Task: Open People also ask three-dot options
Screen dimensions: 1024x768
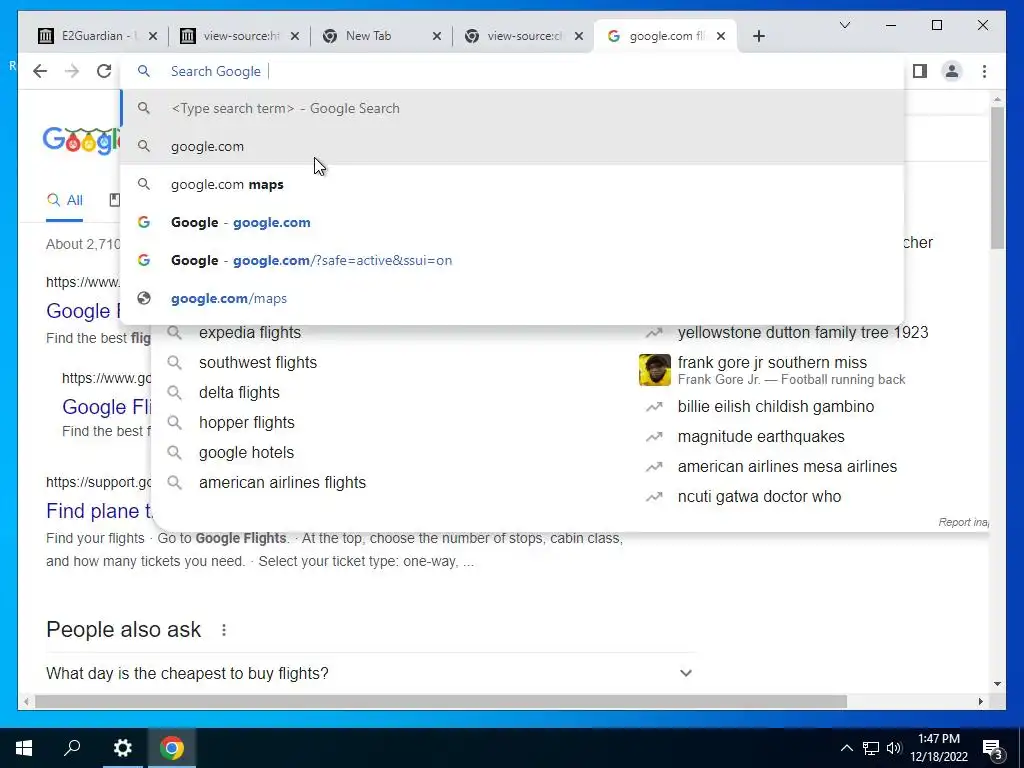Action: 224,630
